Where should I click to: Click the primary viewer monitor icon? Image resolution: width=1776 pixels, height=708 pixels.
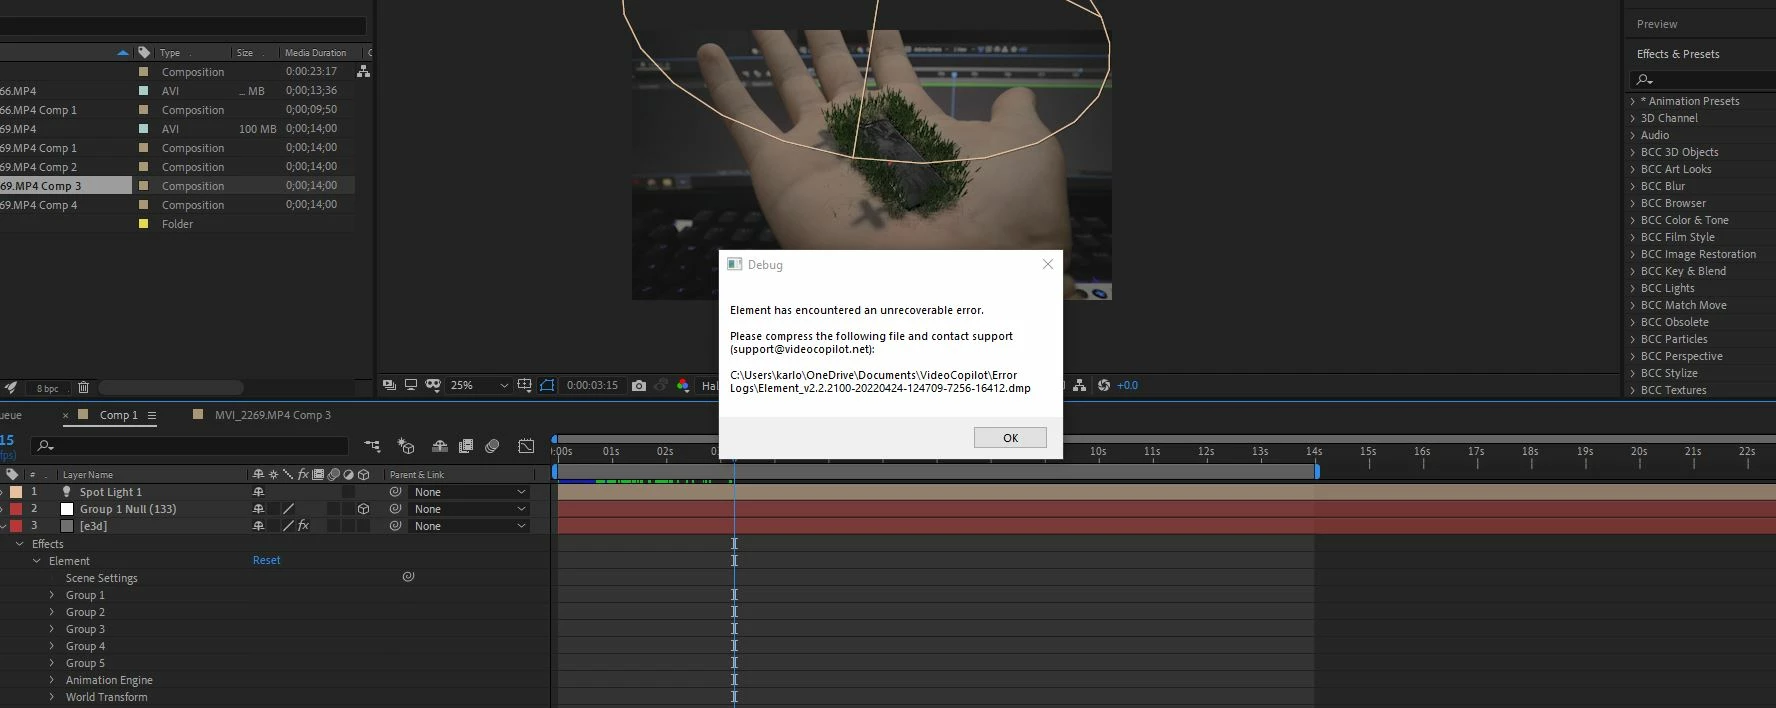click(x=410, y=385)
